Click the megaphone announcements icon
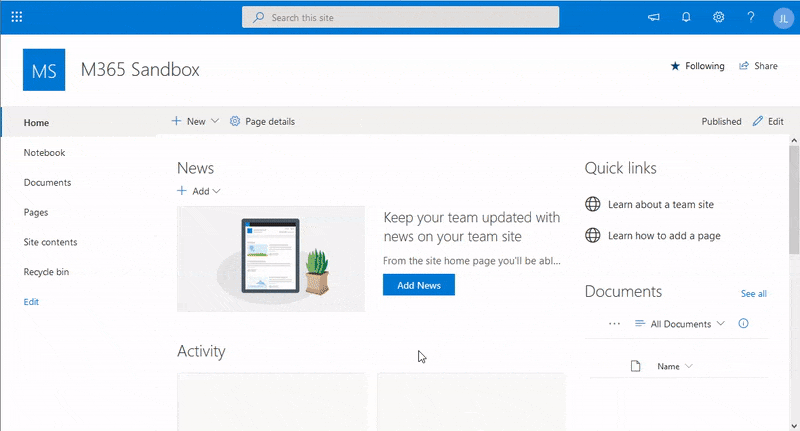Image resolution: width=800 pixels, height=431 pixels. [x=654, y=17]
